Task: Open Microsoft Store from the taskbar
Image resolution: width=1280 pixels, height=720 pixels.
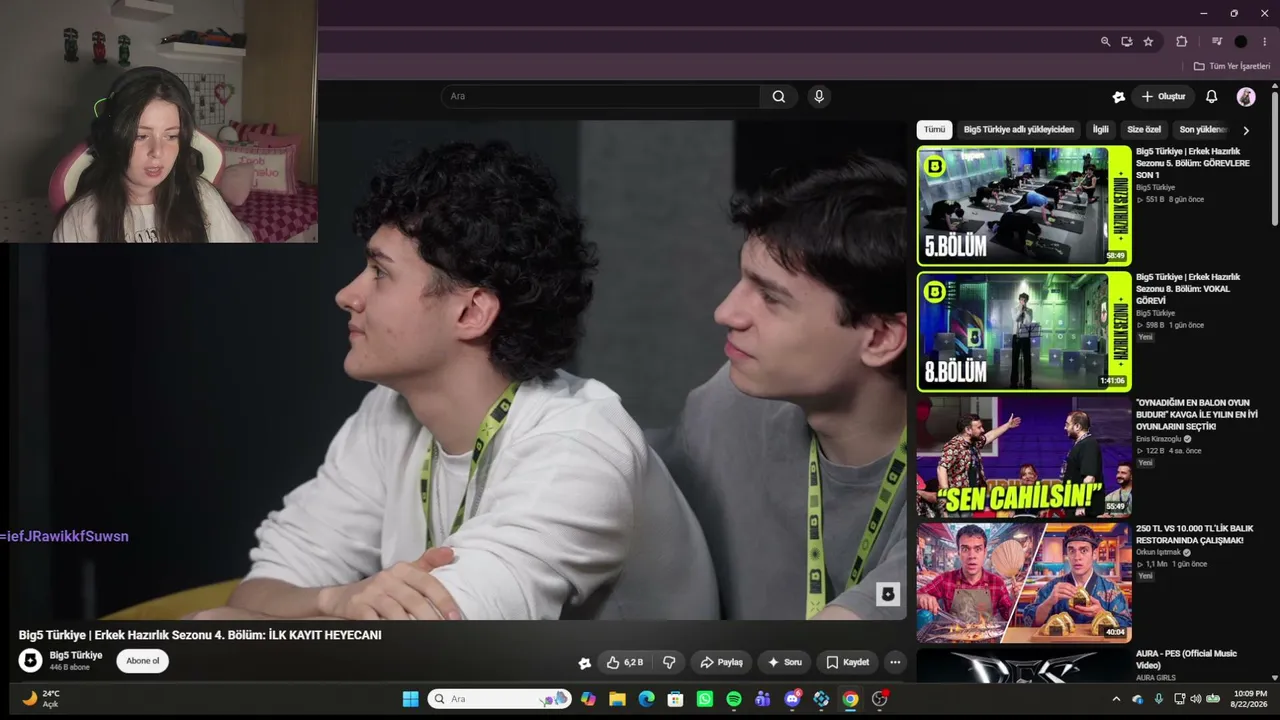Action: 675,699
